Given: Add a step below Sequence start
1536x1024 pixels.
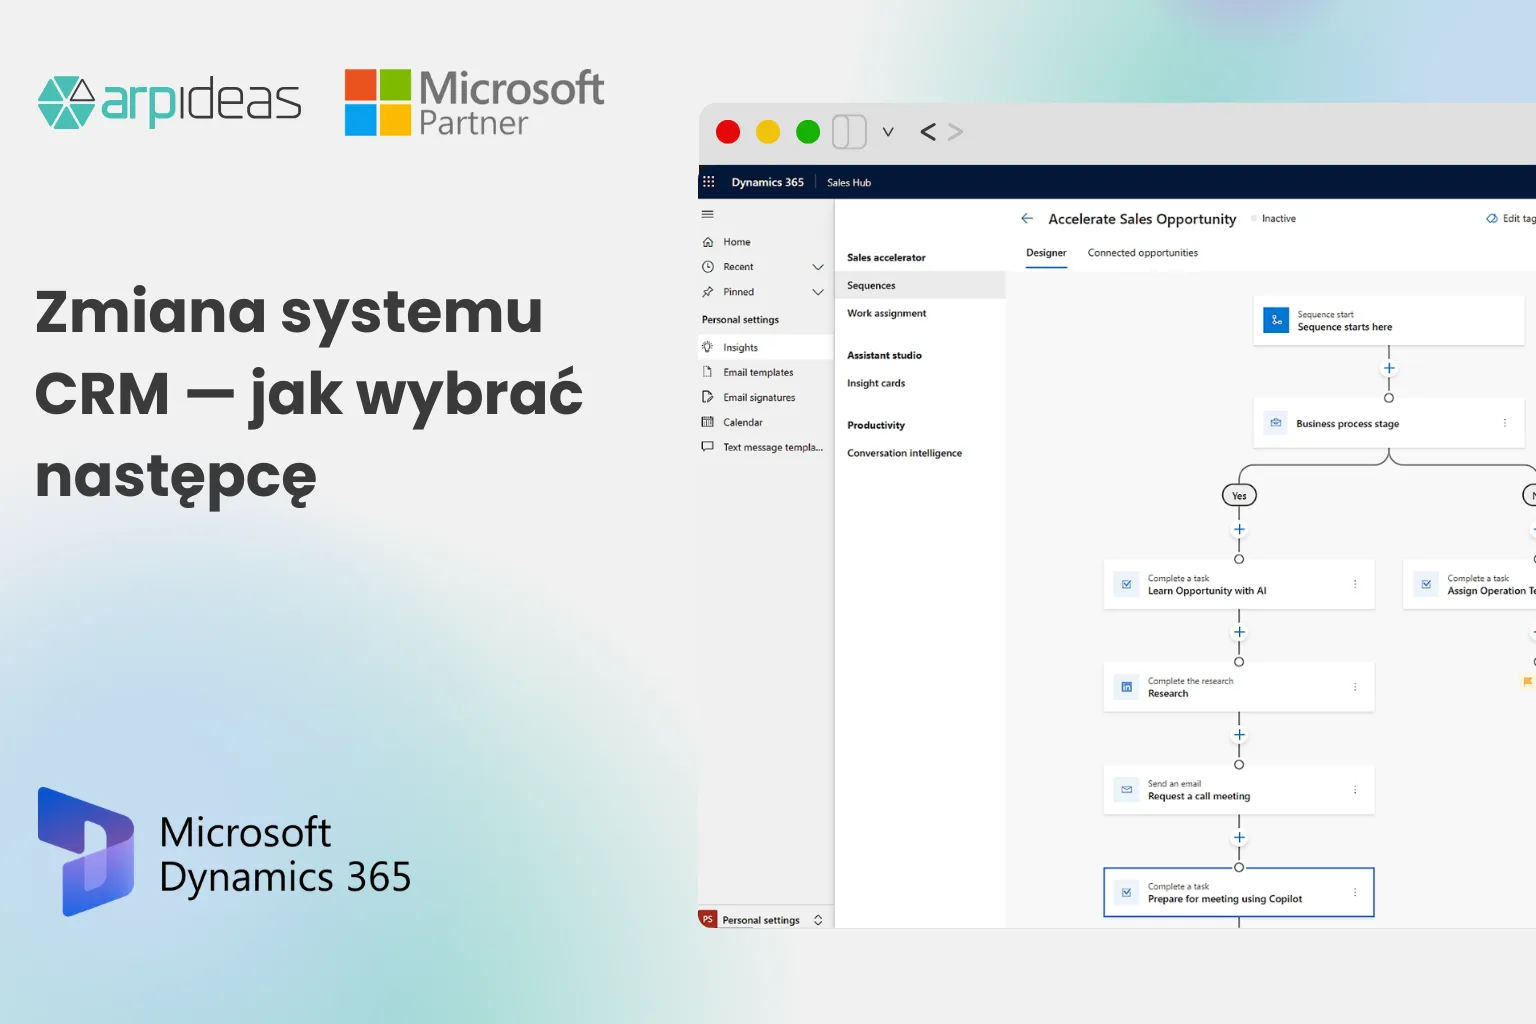Looking at the screenshot, I should pyautogui.click(x=1389, y=368).
